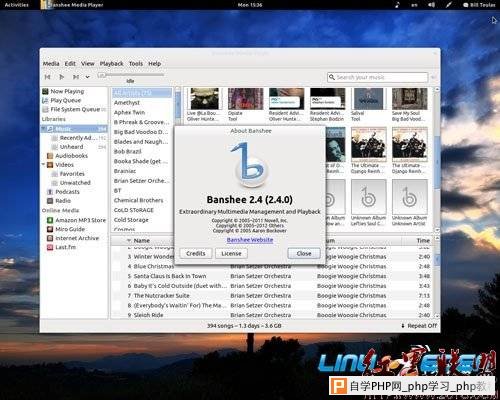
Task: Open the Edit menu
Action: coord(70,63)
